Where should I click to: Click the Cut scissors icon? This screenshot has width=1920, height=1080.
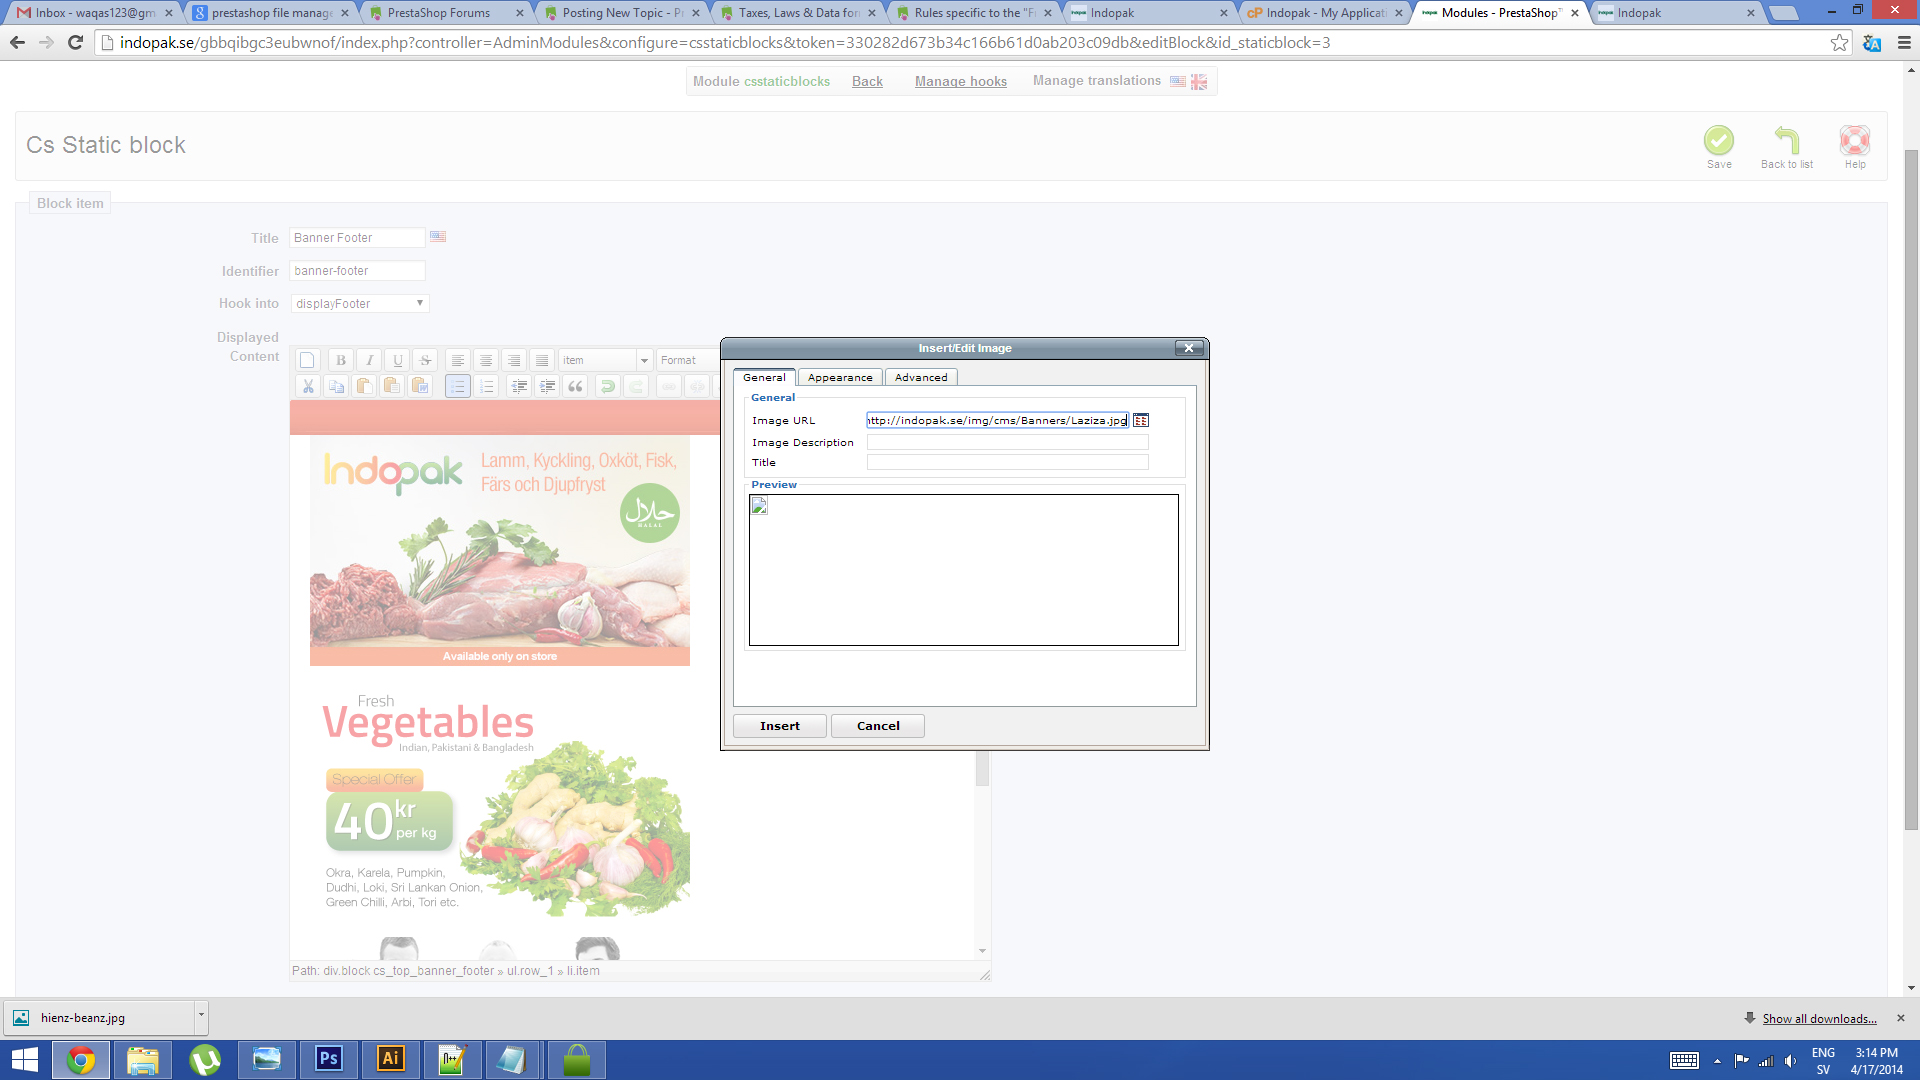[308, 386]
